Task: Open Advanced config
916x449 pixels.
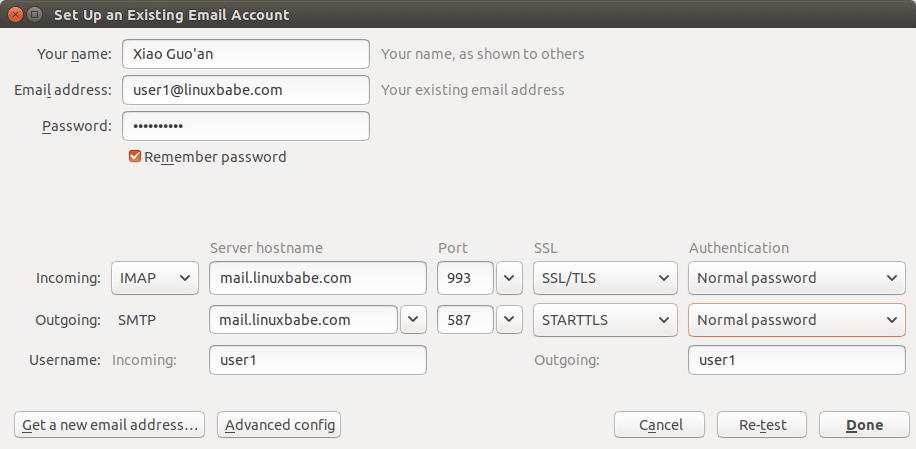Action: click(279, 425)
